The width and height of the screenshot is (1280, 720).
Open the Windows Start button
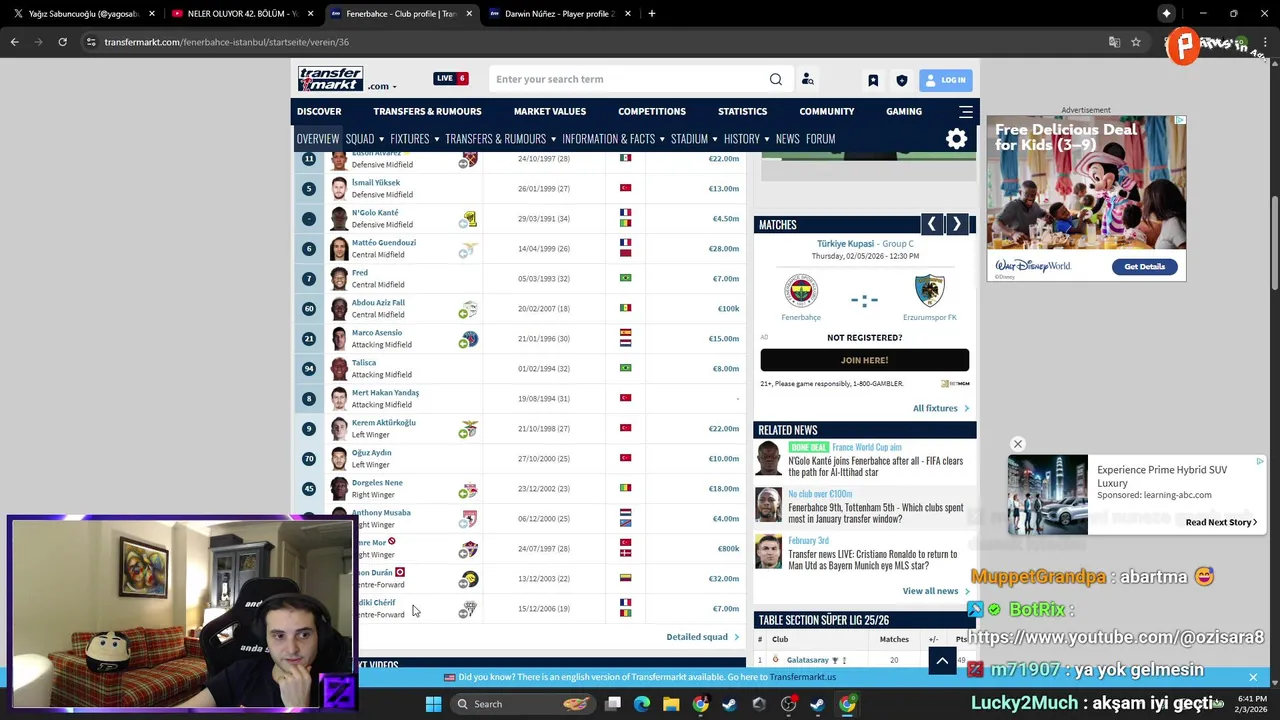tap(433, 704)
